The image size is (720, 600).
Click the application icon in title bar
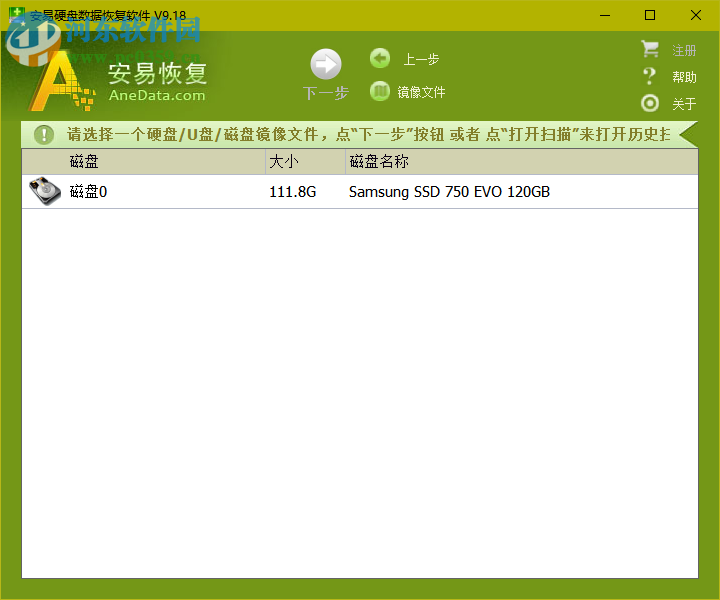17,14
